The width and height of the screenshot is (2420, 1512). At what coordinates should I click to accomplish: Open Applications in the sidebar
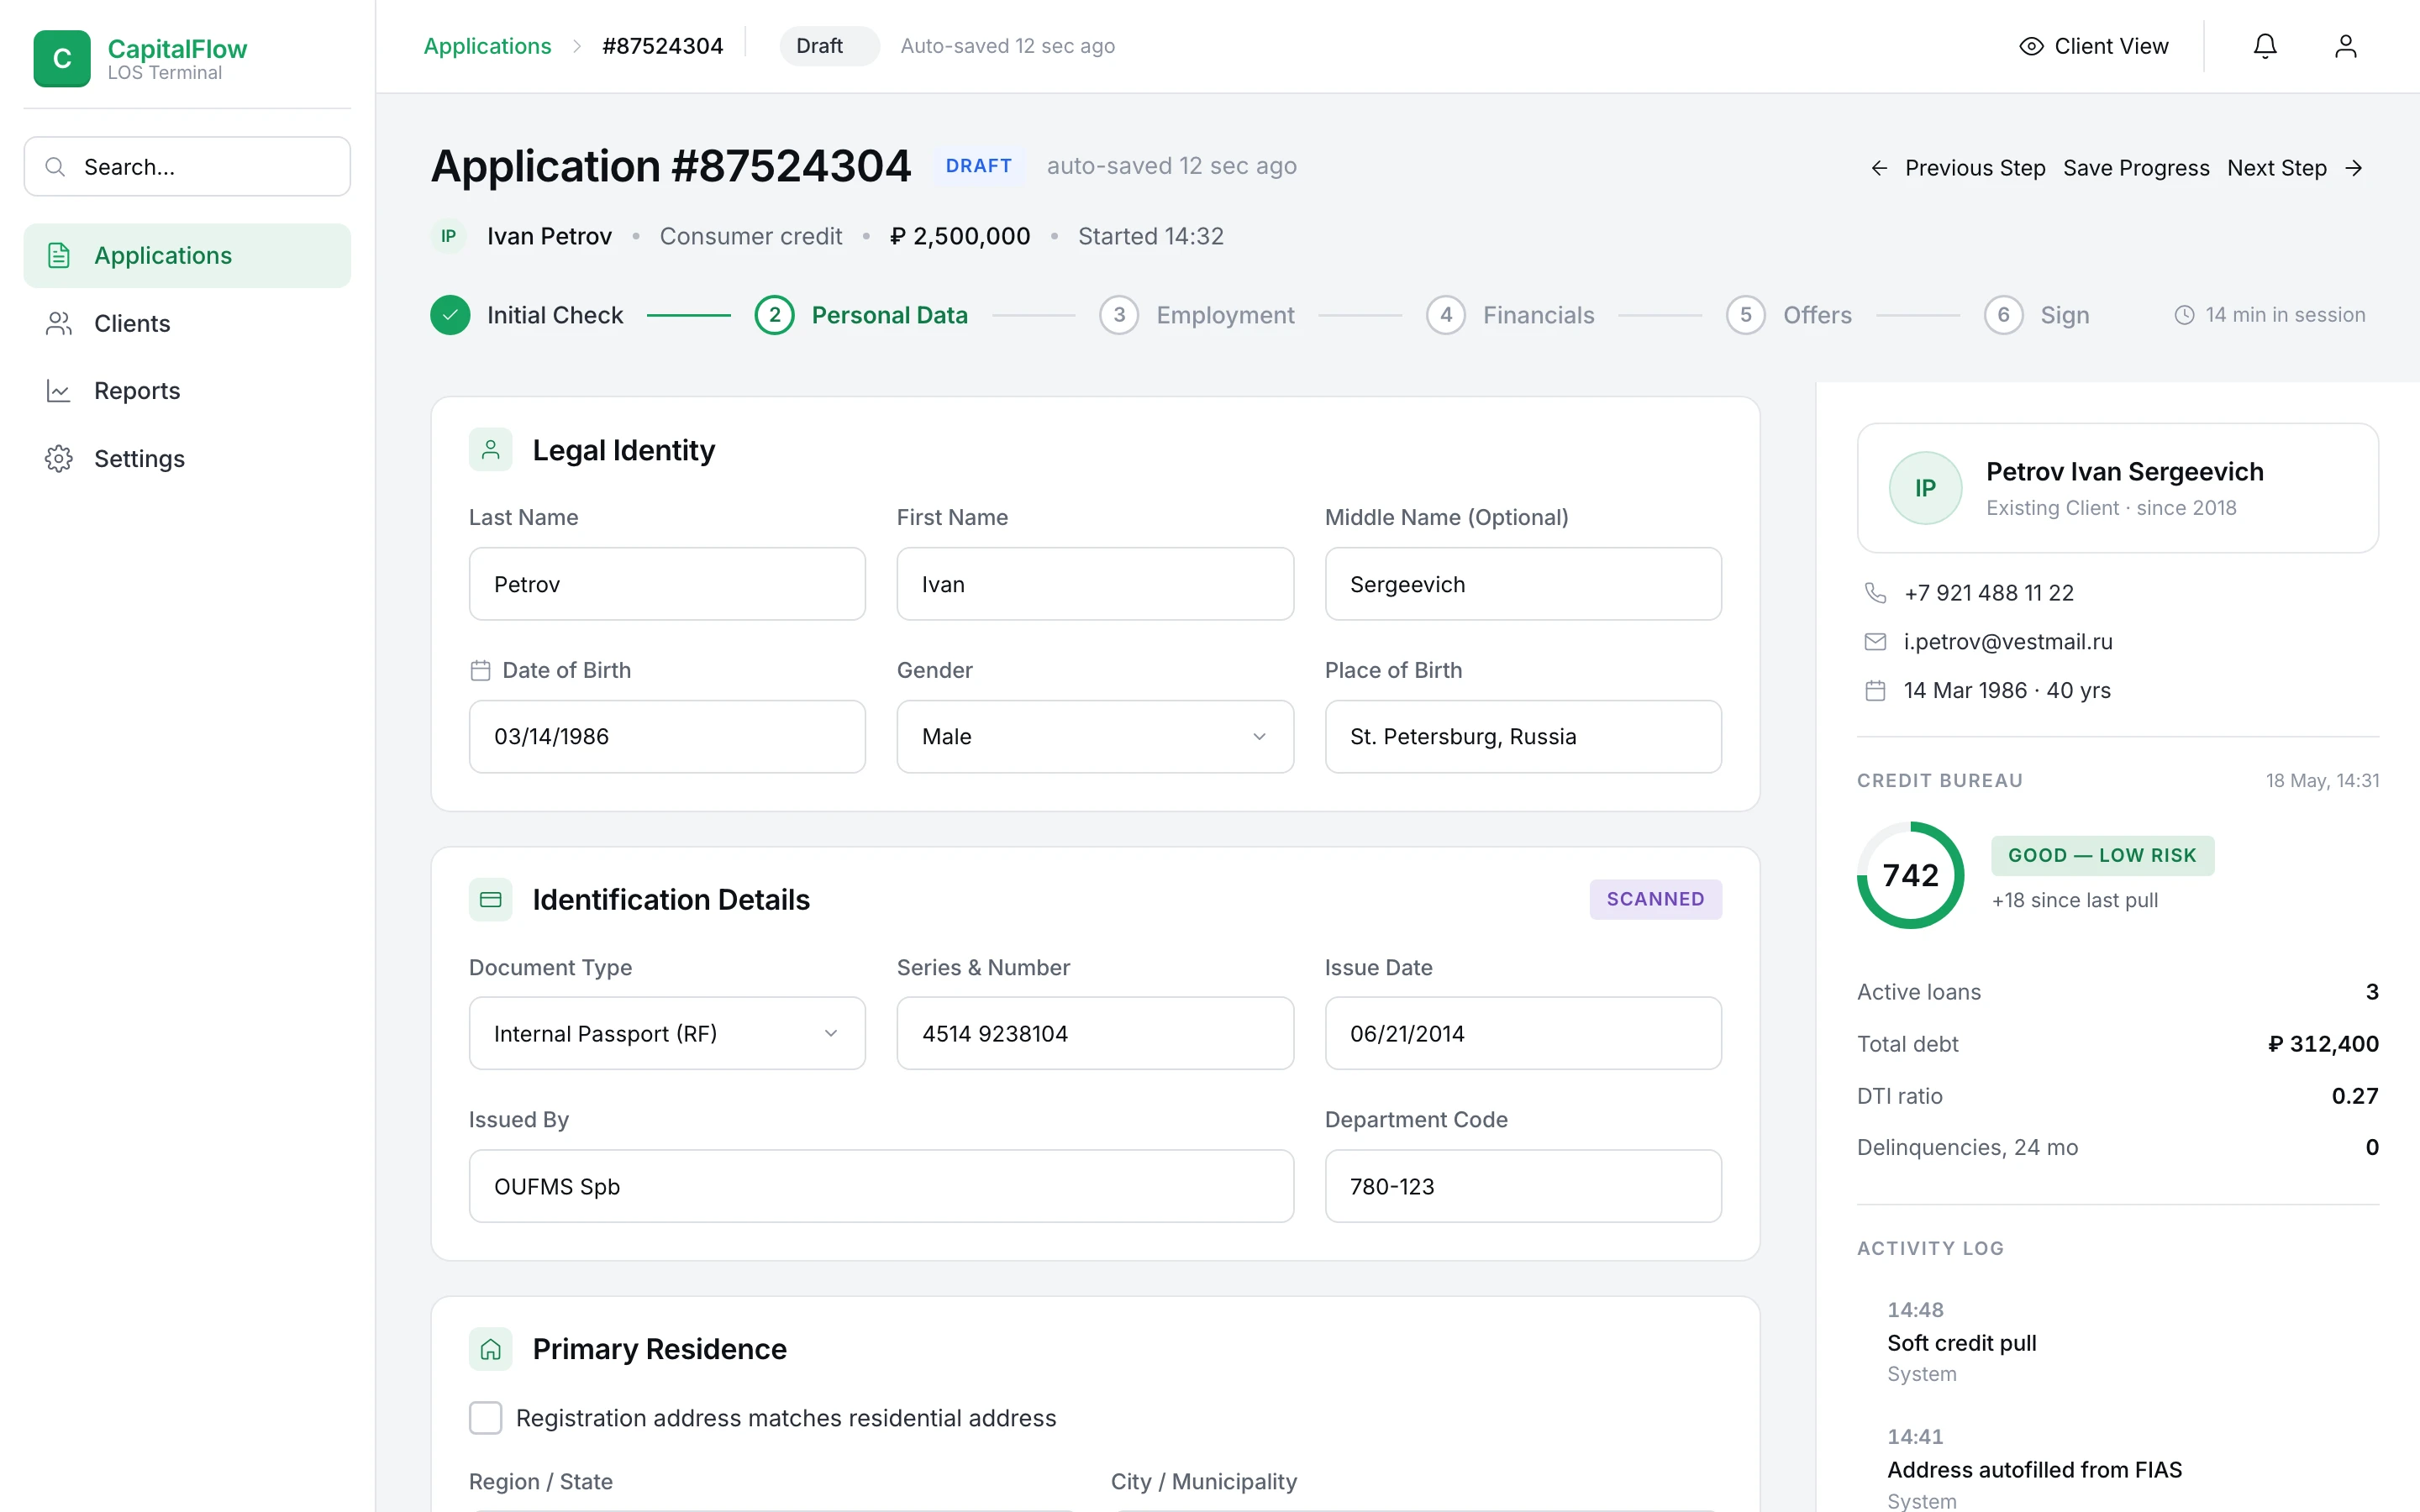click(x=187, y=256)
